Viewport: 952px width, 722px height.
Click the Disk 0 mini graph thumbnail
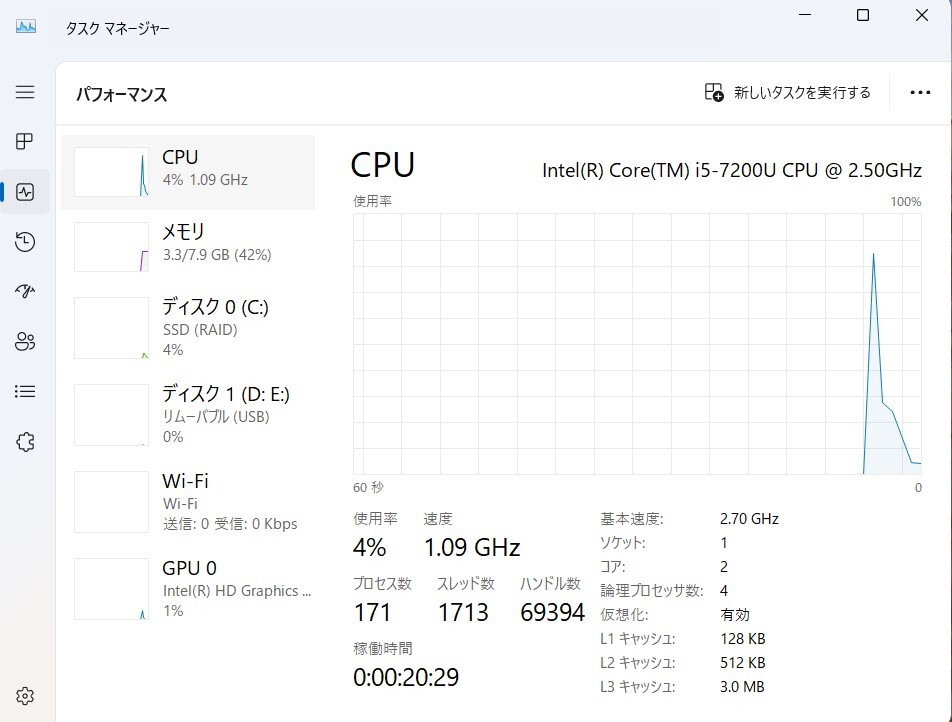[x=112, y=328]
